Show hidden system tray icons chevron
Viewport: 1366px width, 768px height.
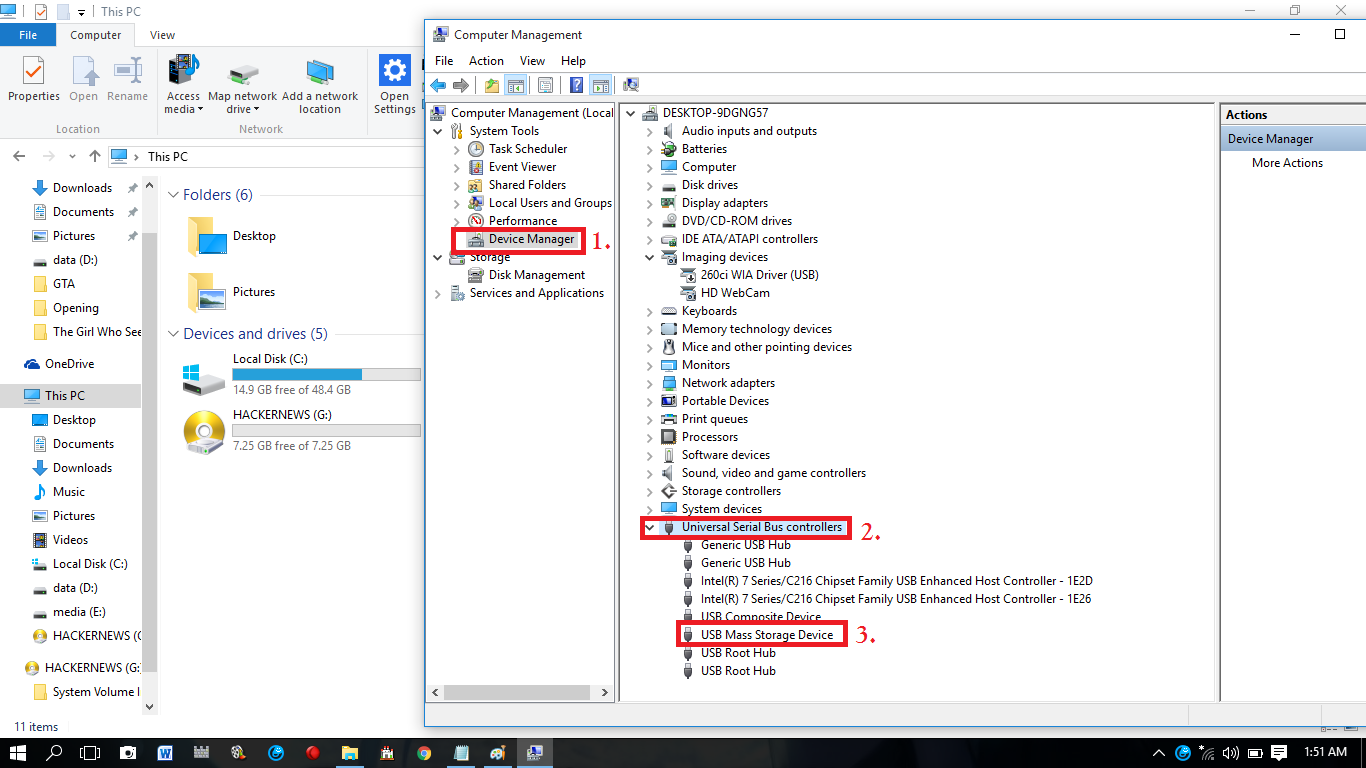1159,752
